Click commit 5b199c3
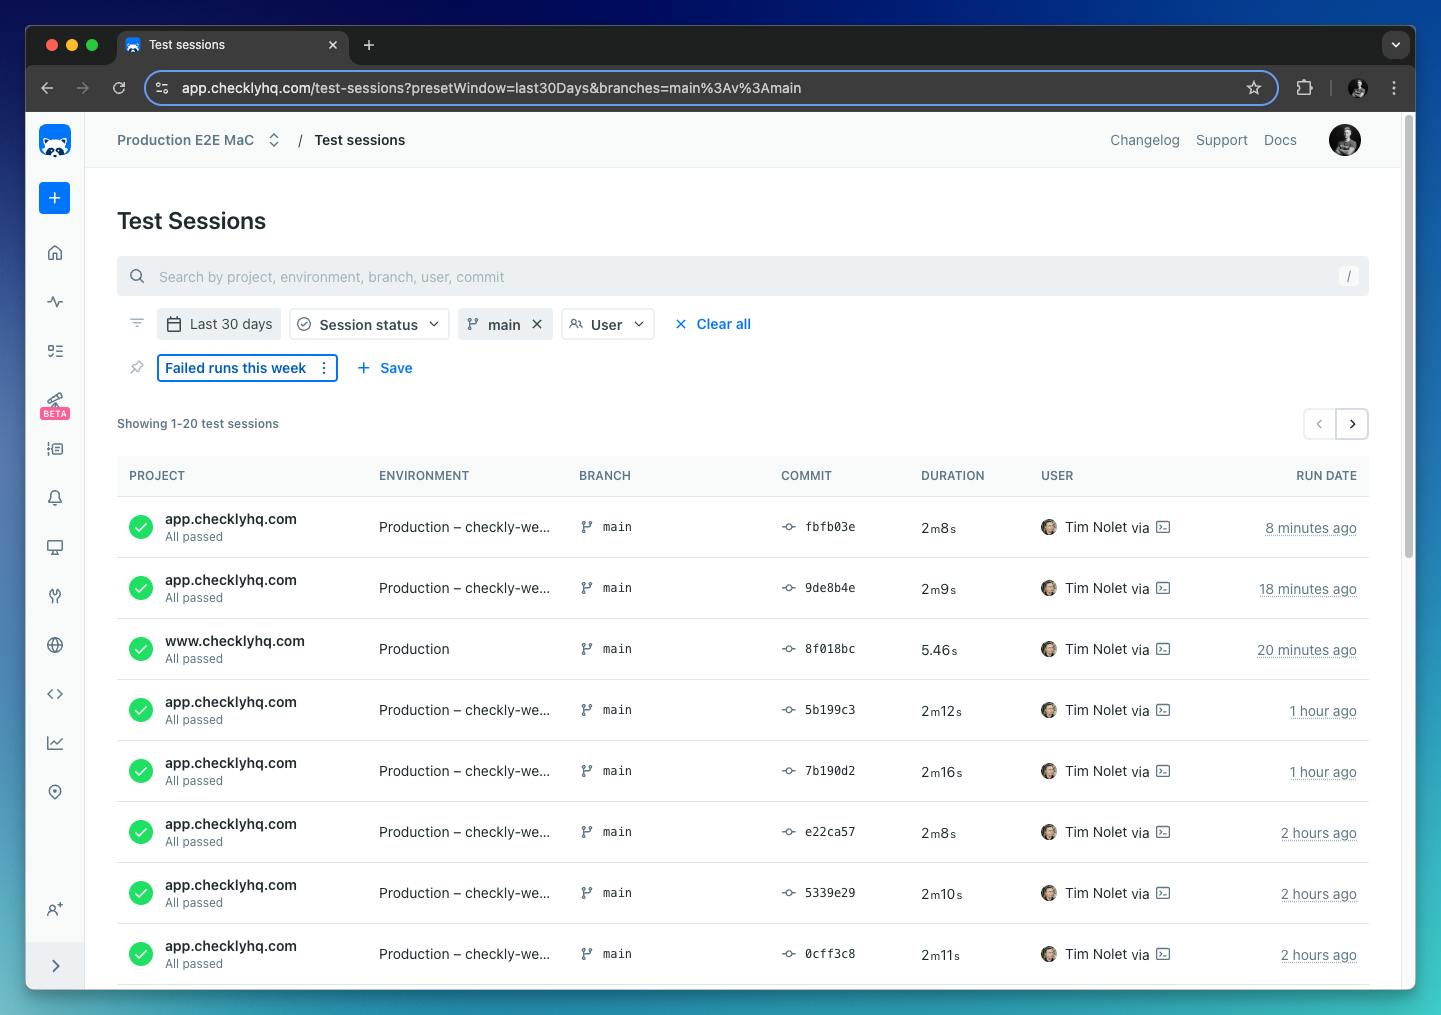Screen dimensions: 1441x1015 (830, 710)
